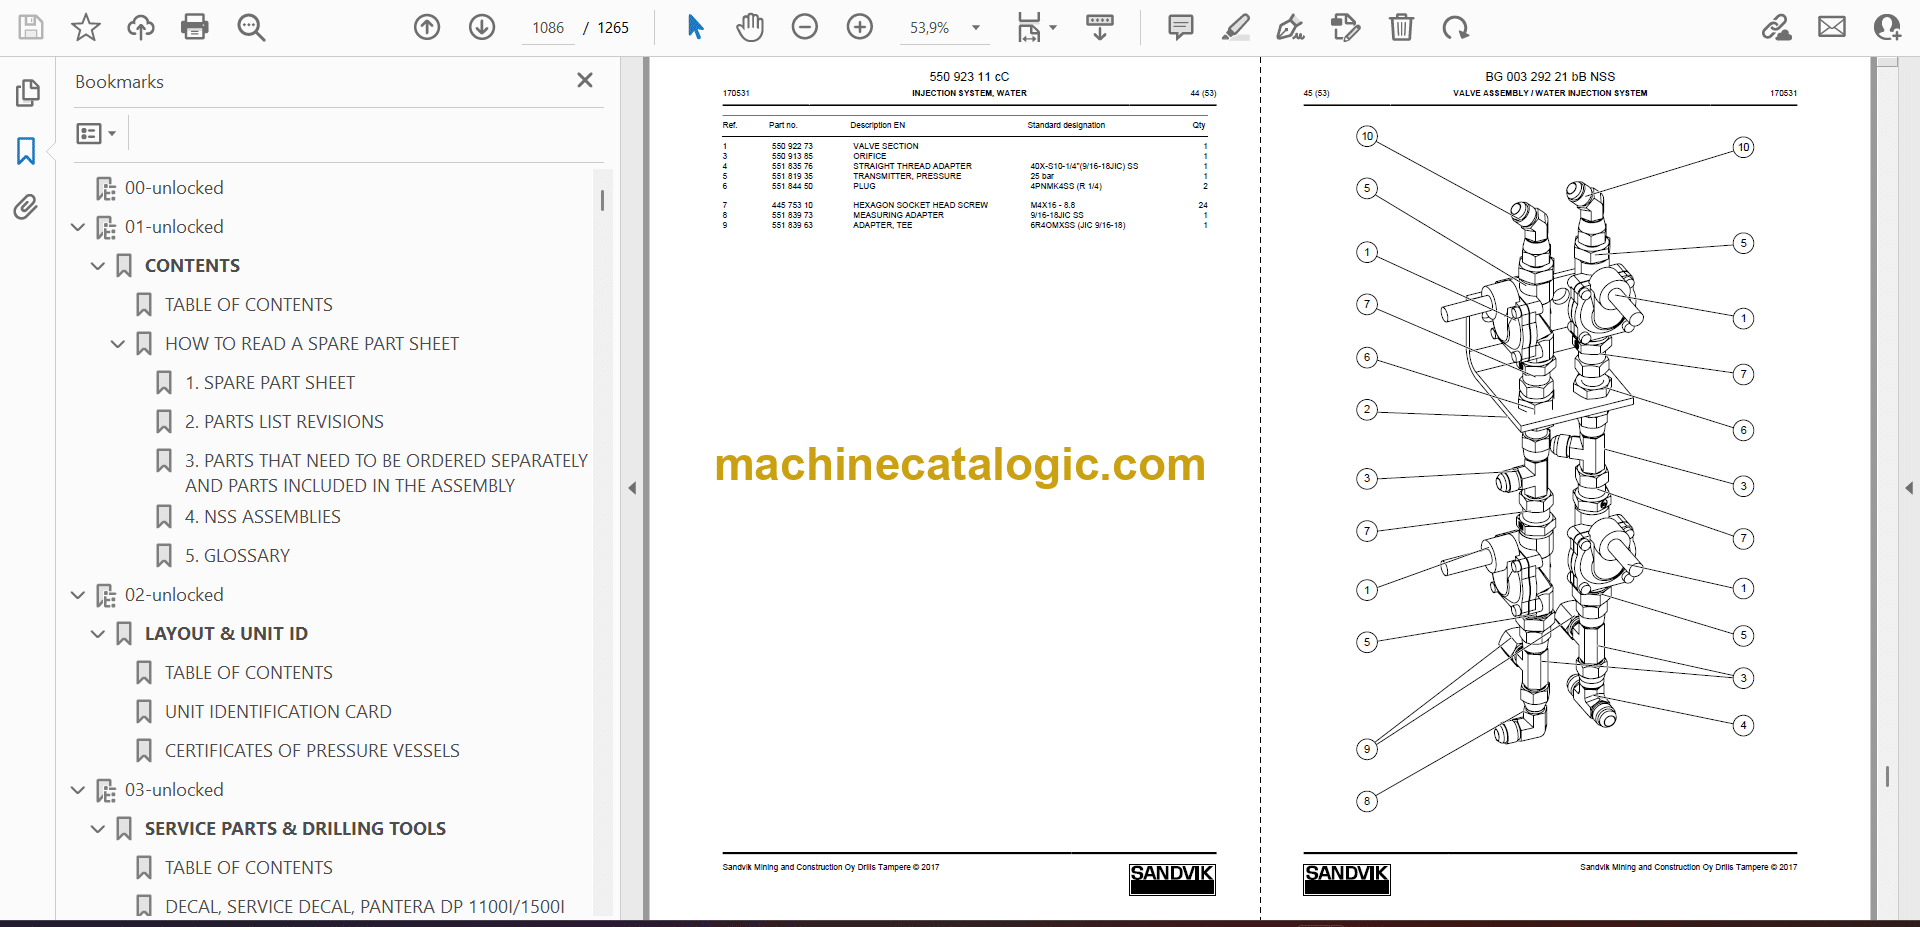Viewport: 1920px width, 927px height.
Task: Go to the next page arrow
Action: tap(482, 27)
